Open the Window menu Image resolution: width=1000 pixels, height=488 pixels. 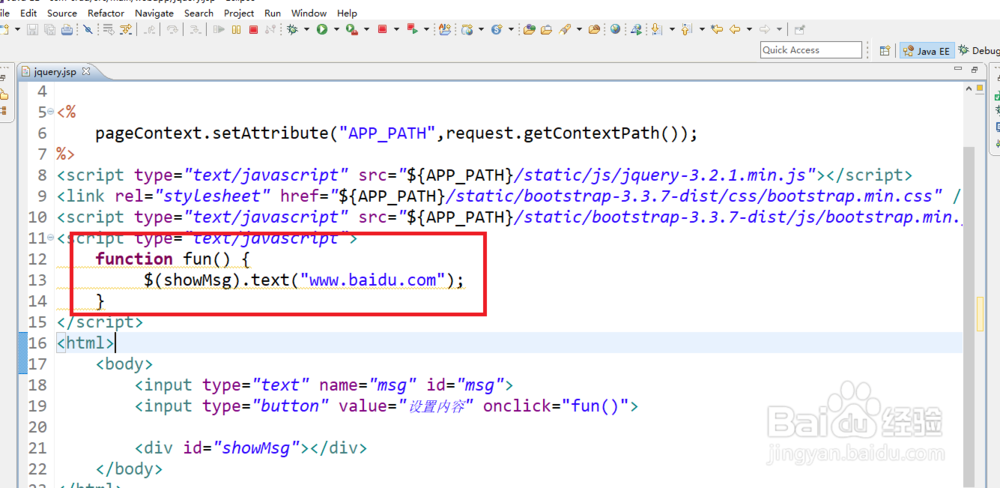tap(309, 13)
